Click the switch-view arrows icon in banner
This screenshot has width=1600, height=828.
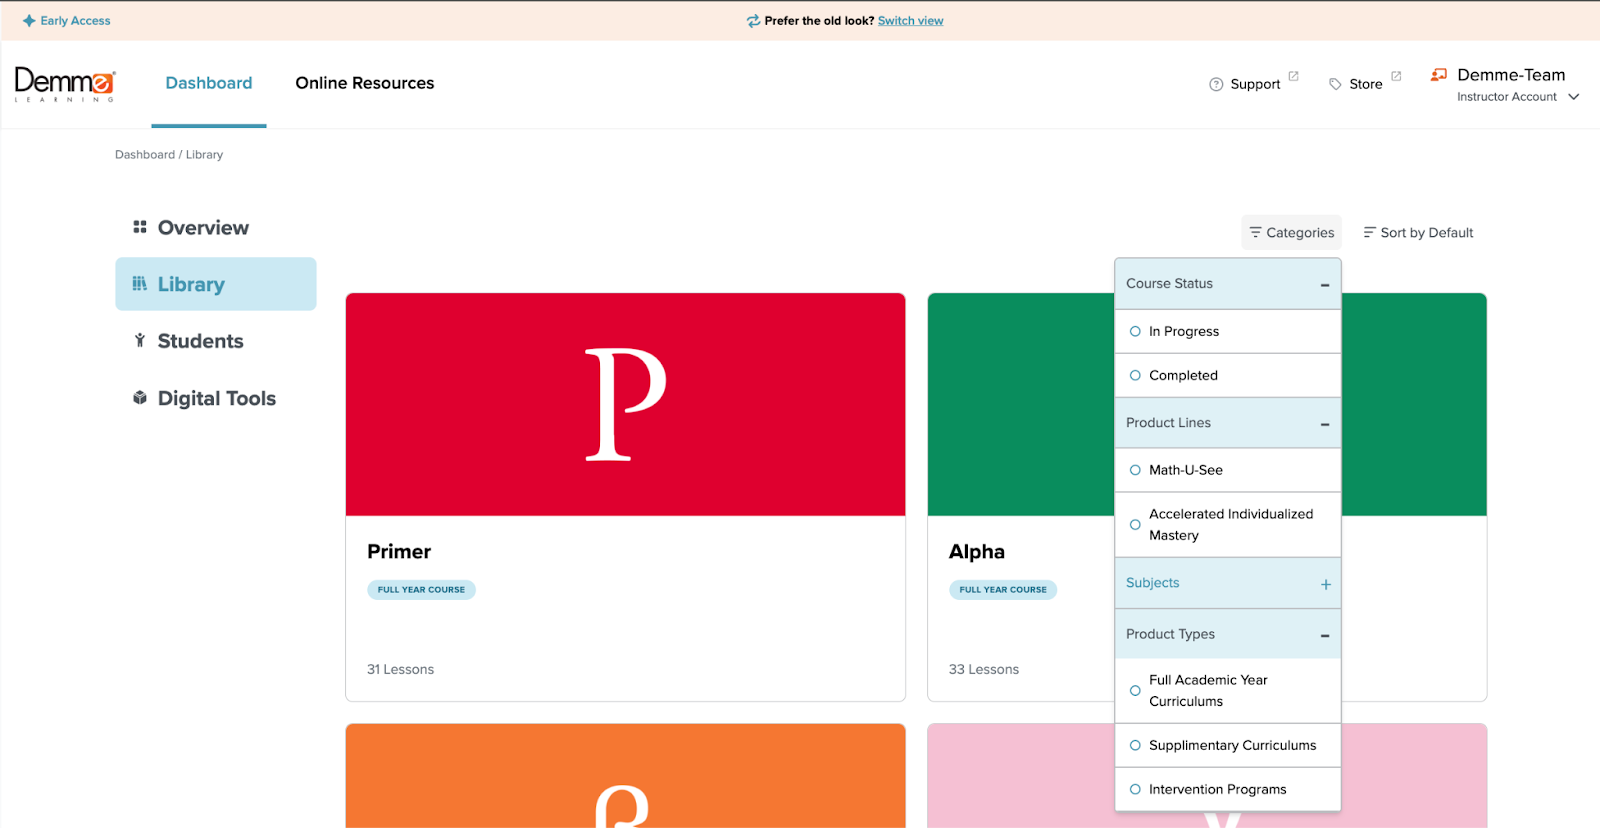coord(753,21)
